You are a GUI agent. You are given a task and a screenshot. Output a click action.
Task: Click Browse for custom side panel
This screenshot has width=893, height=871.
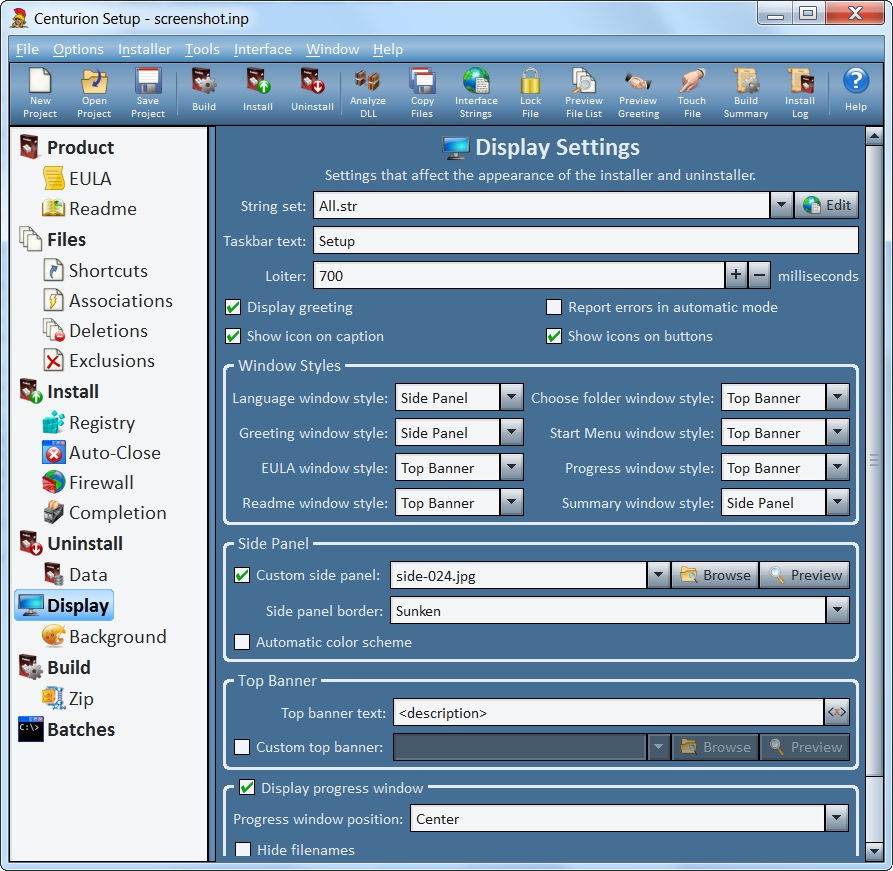[715, 575]
